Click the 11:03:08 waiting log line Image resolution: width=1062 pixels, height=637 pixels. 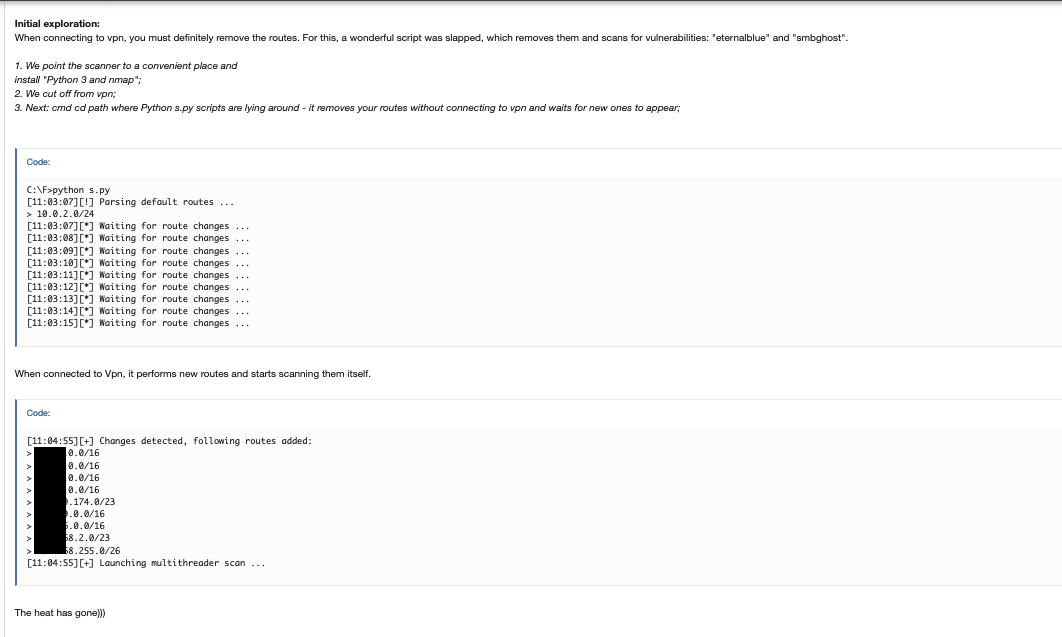pyautogui.click(x=138, y=238)
